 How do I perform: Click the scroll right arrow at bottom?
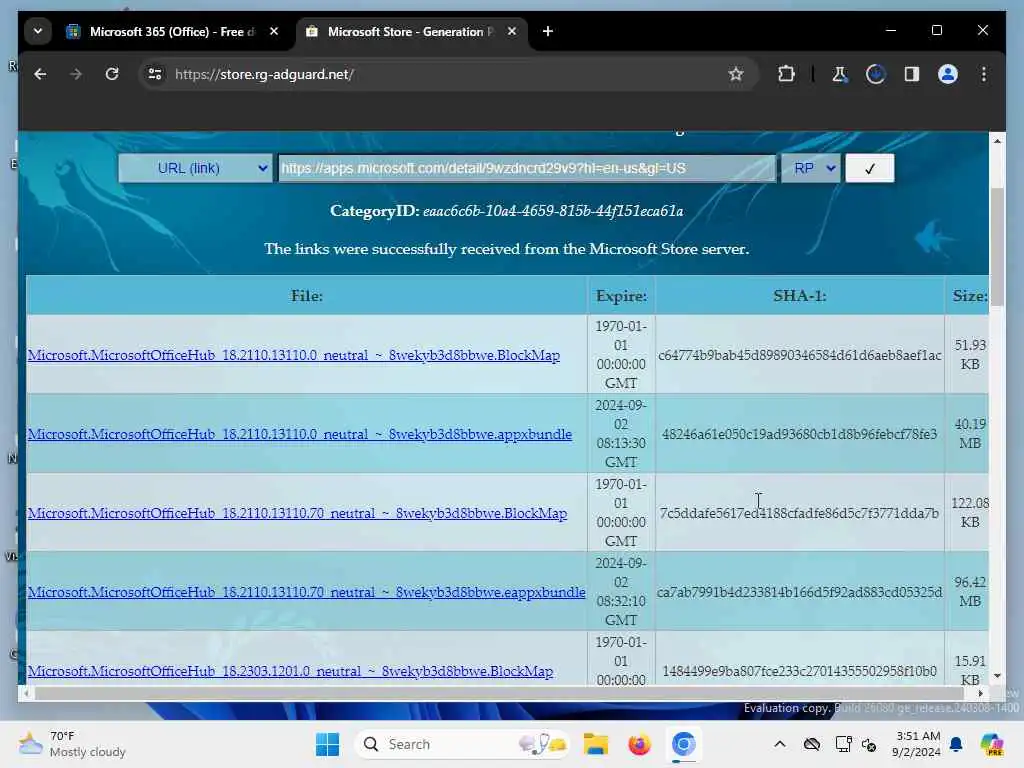click(980, 694)
